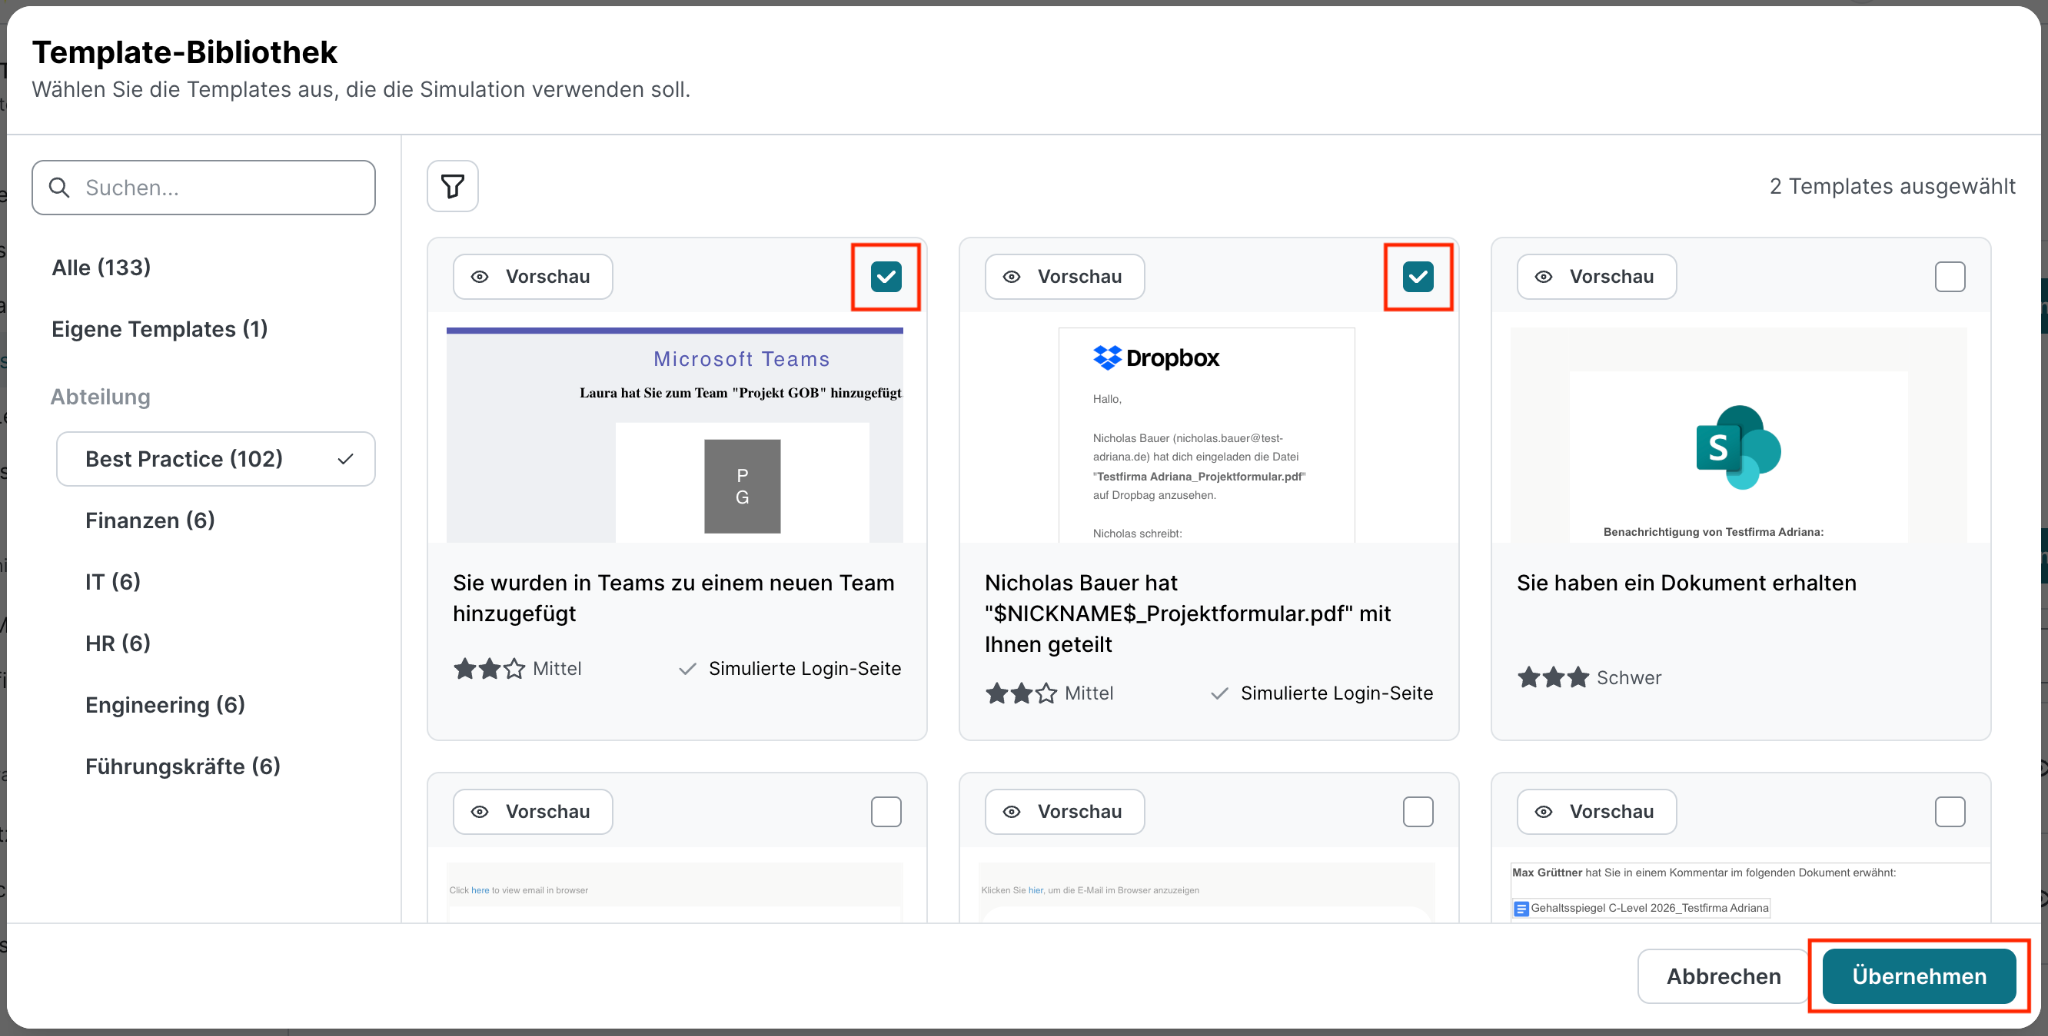Click three-star Schwer rating icon

1553,678
